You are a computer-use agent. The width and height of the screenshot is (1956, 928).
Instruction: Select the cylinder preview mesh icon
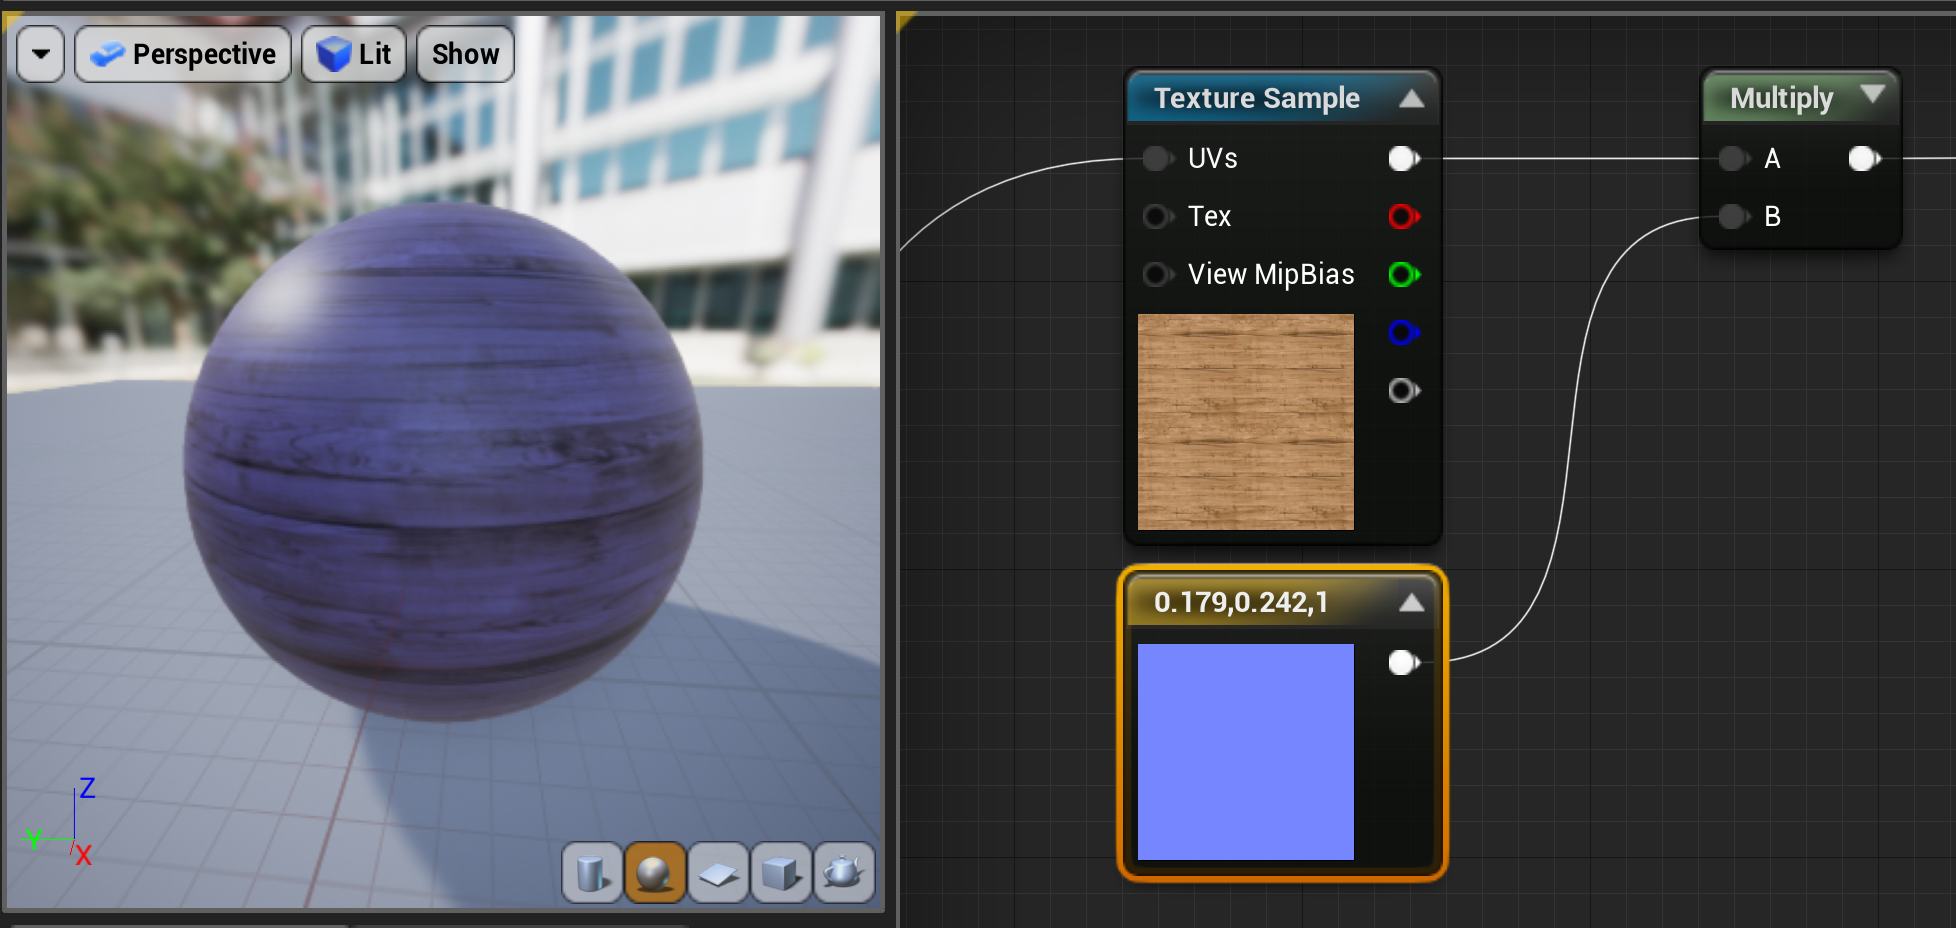point(593,873)
